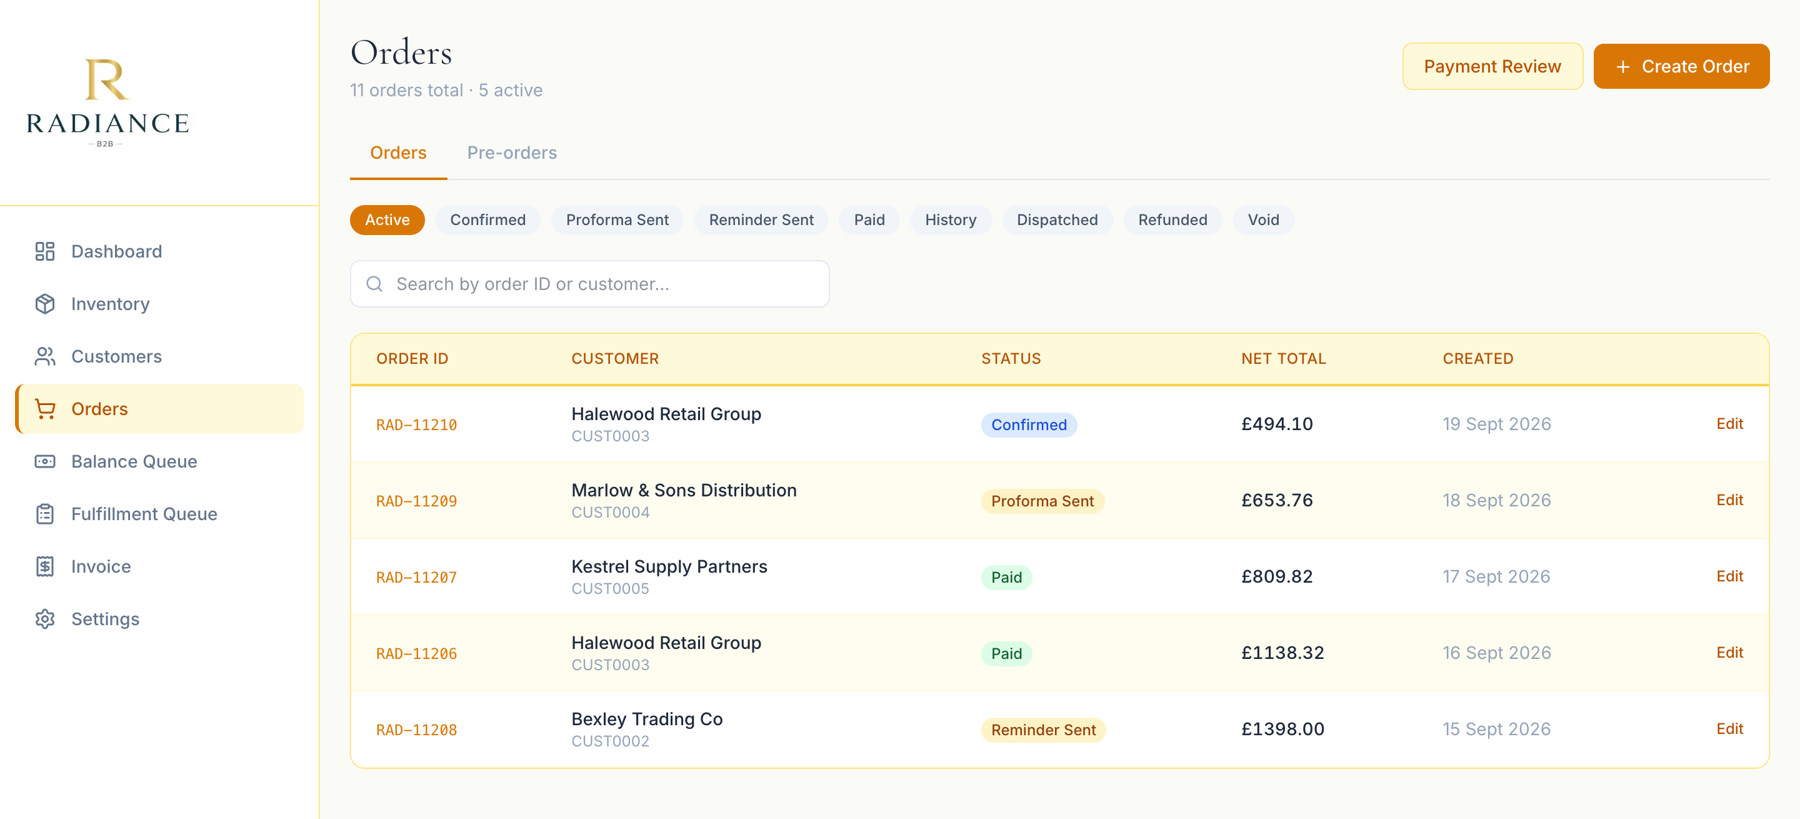Apply the Proforma Sent filter chip
1800x819 pixels.
click(617, 220)
